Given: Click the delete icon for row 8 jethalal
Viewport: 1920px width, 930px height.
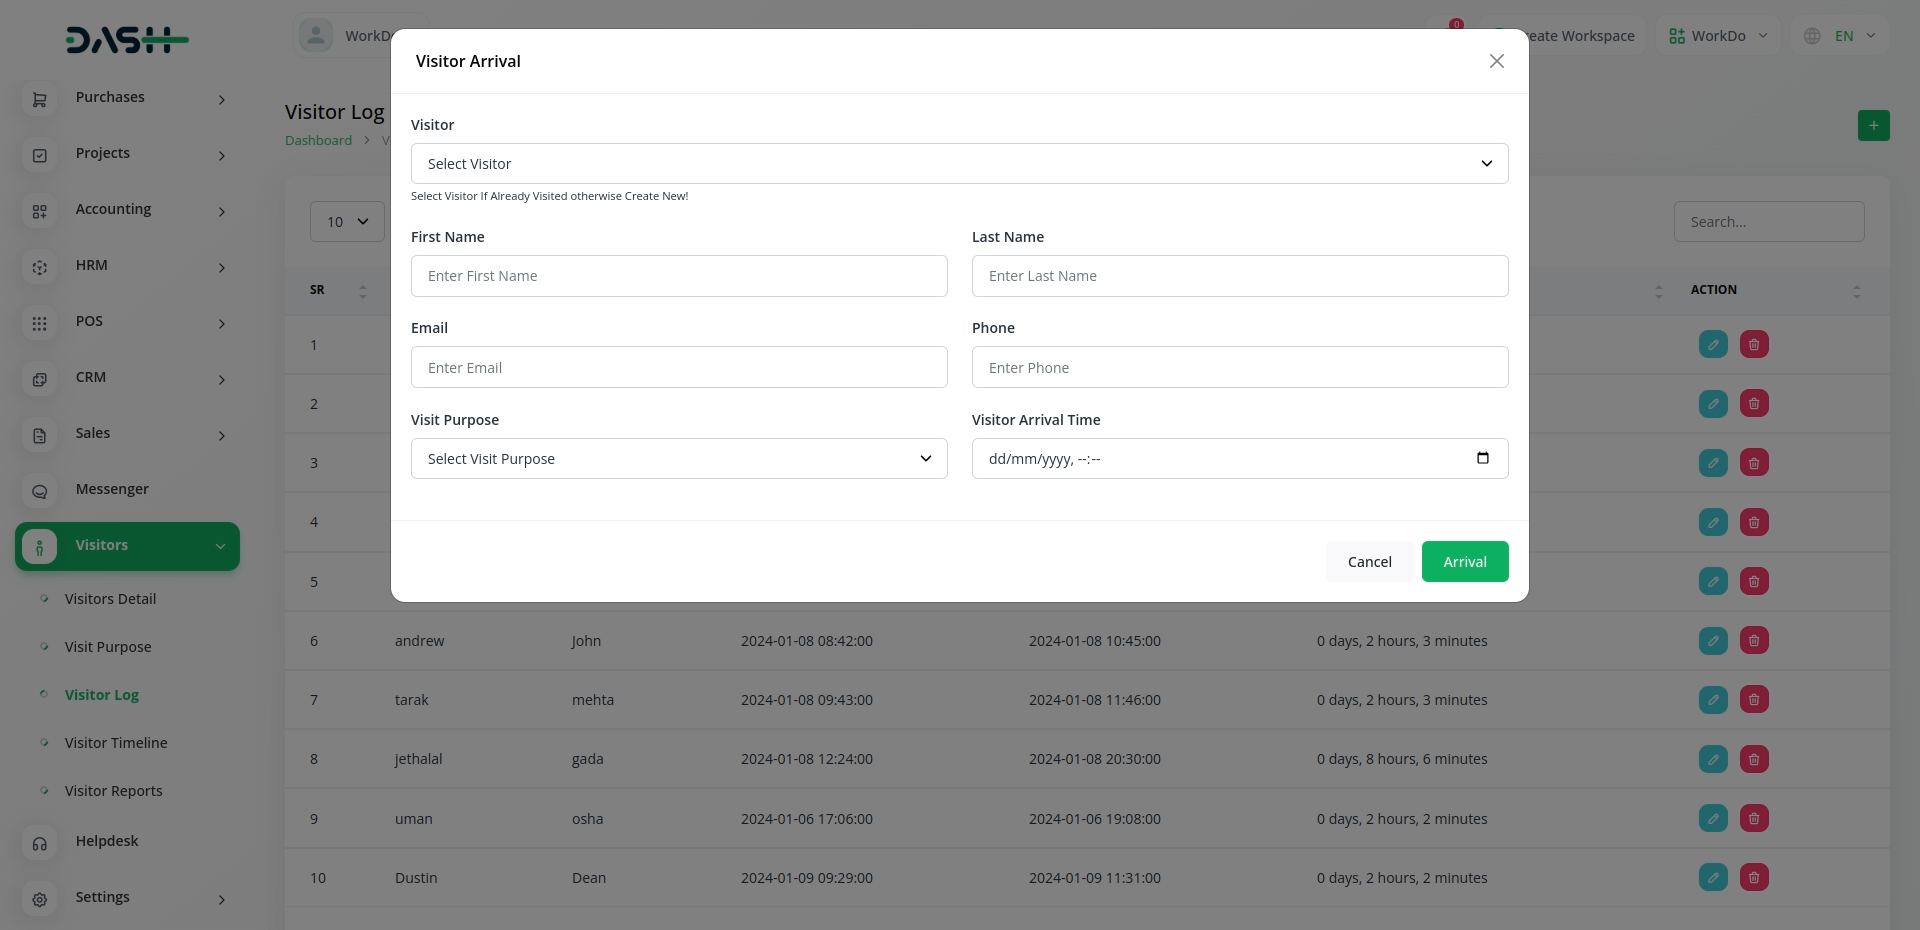Looking at the screenshot, I should click(1754, 760).
